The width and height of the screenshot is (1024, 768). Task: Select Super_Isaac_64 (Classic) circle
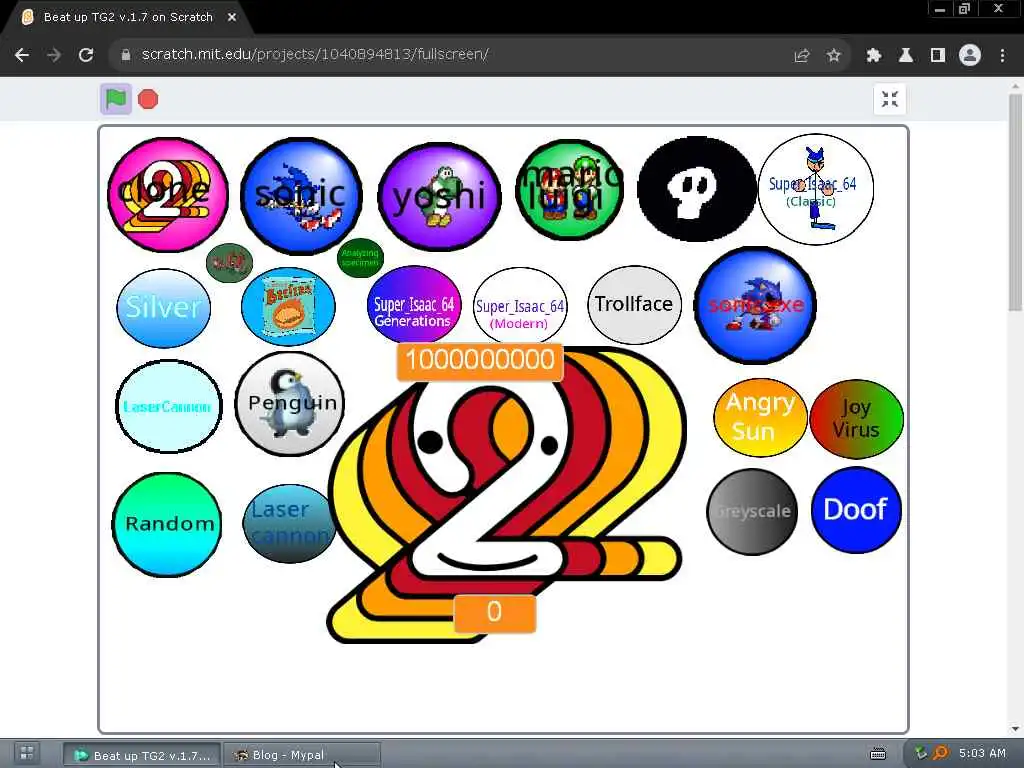pyautogui.click(x=816, y=189)
